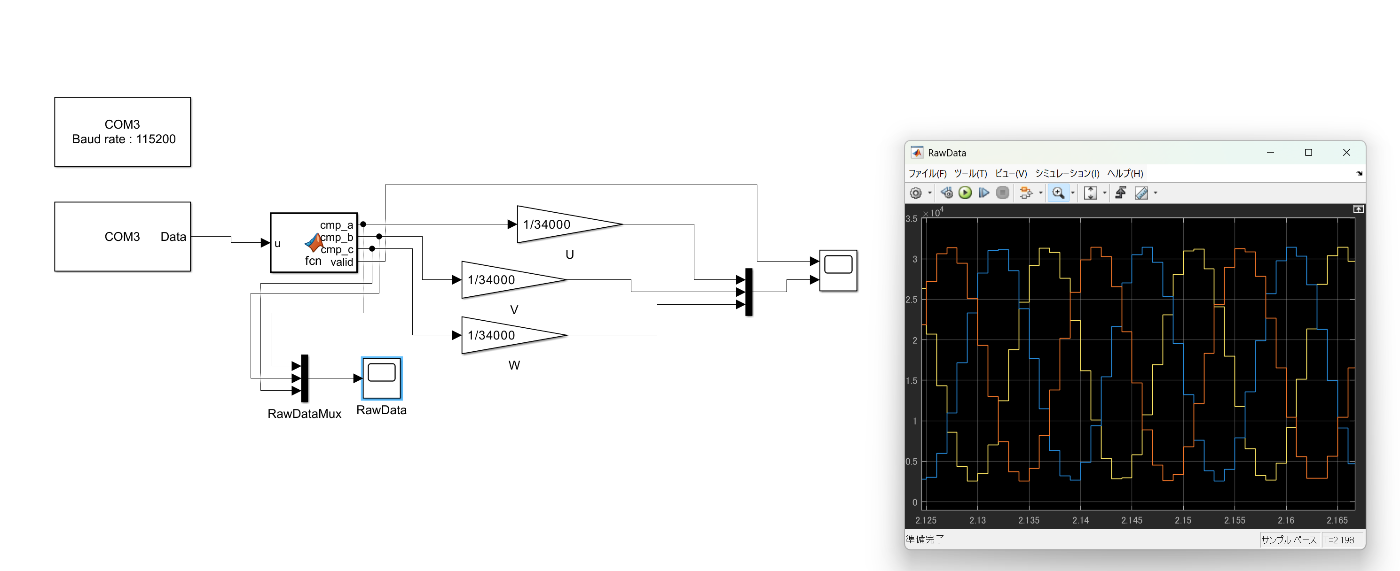Image resolution: width=1400 pixels, height=571 pixels.
Task: Select the W gain block 1/34000
Action: 514,335
